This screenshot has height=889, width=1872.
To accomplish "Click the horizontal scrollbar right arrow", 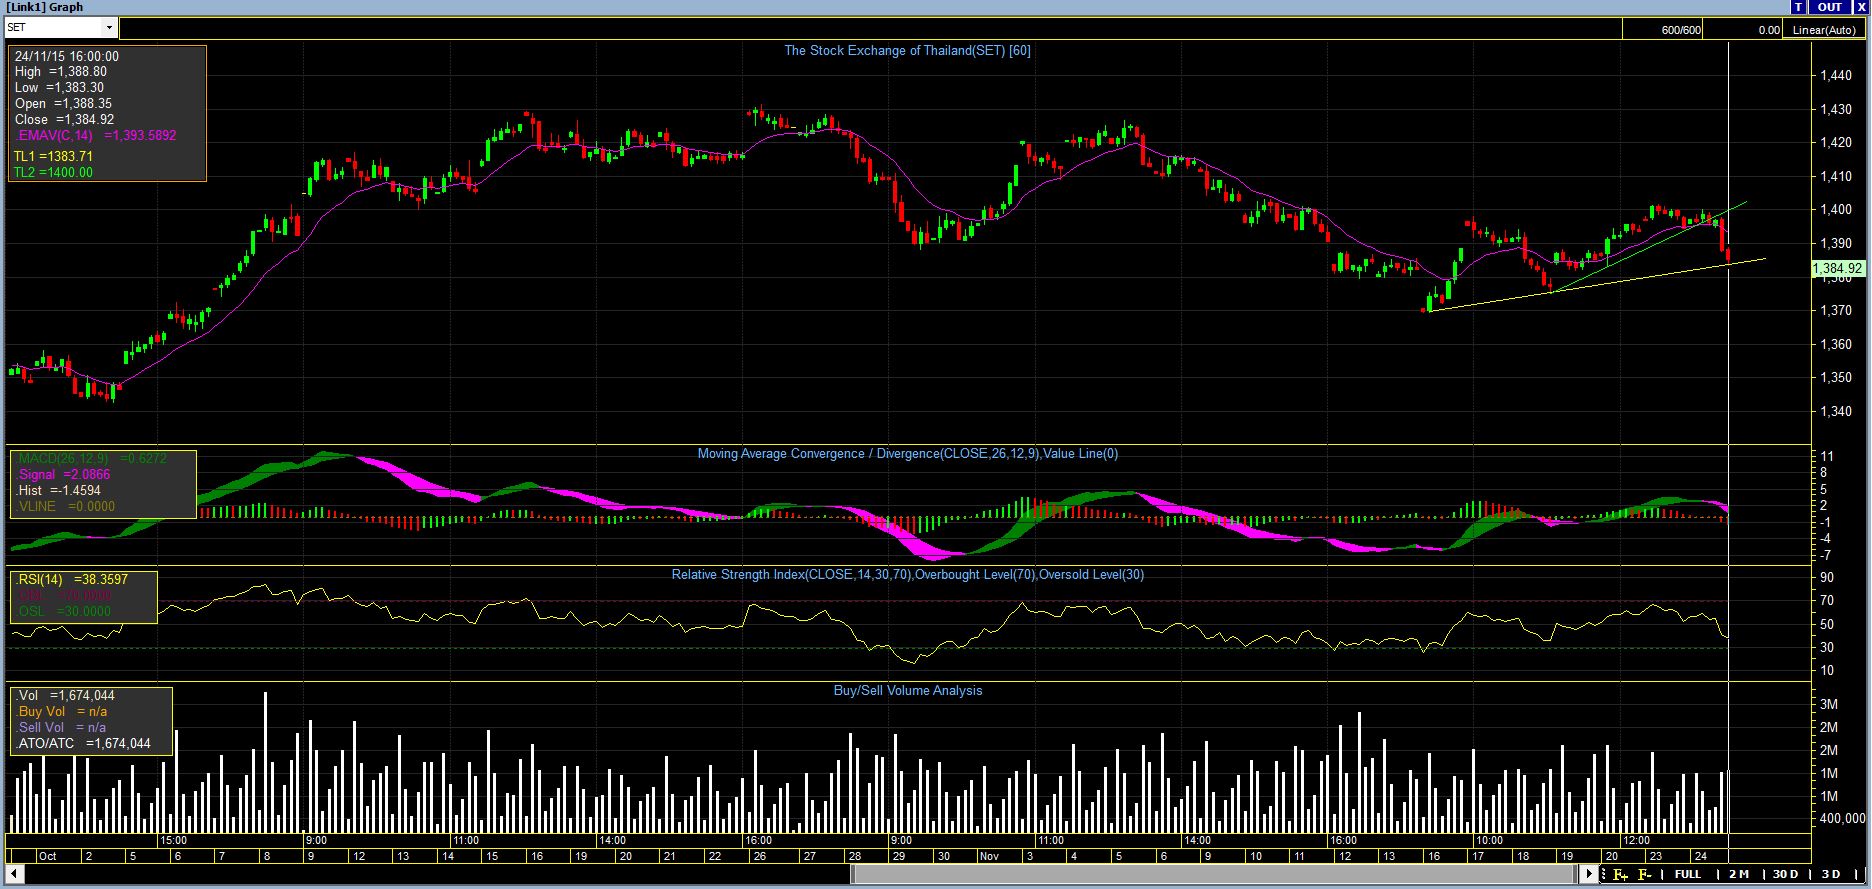I will [1588, 875].
